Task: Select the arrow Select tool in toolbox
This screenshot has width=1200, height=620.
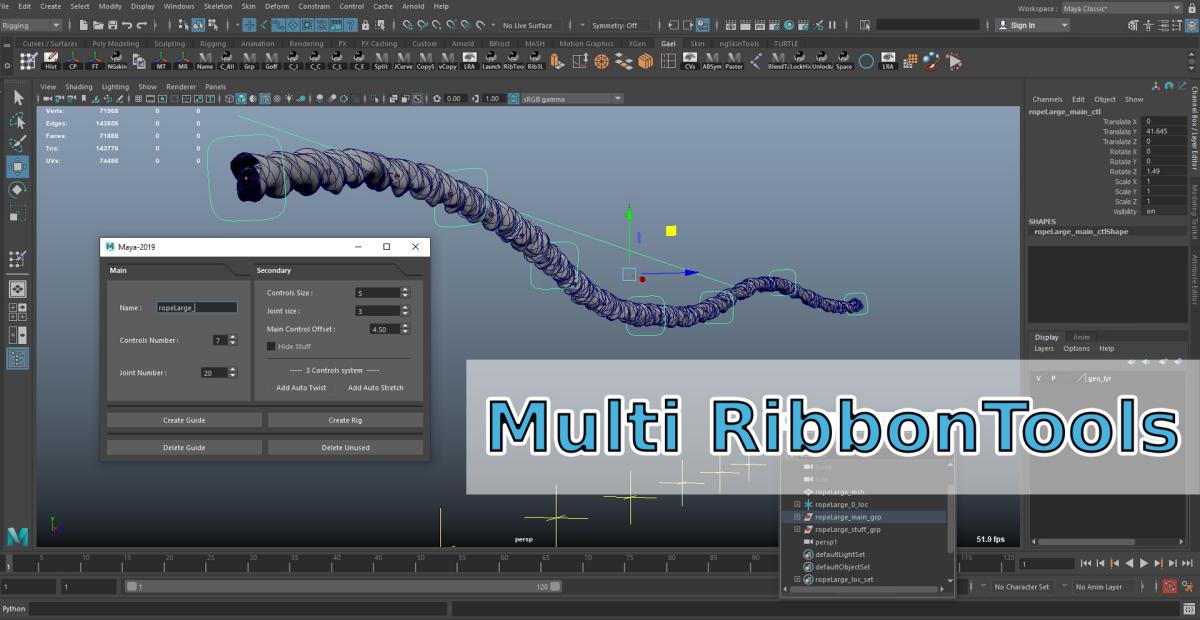Action: coord(18,97)
